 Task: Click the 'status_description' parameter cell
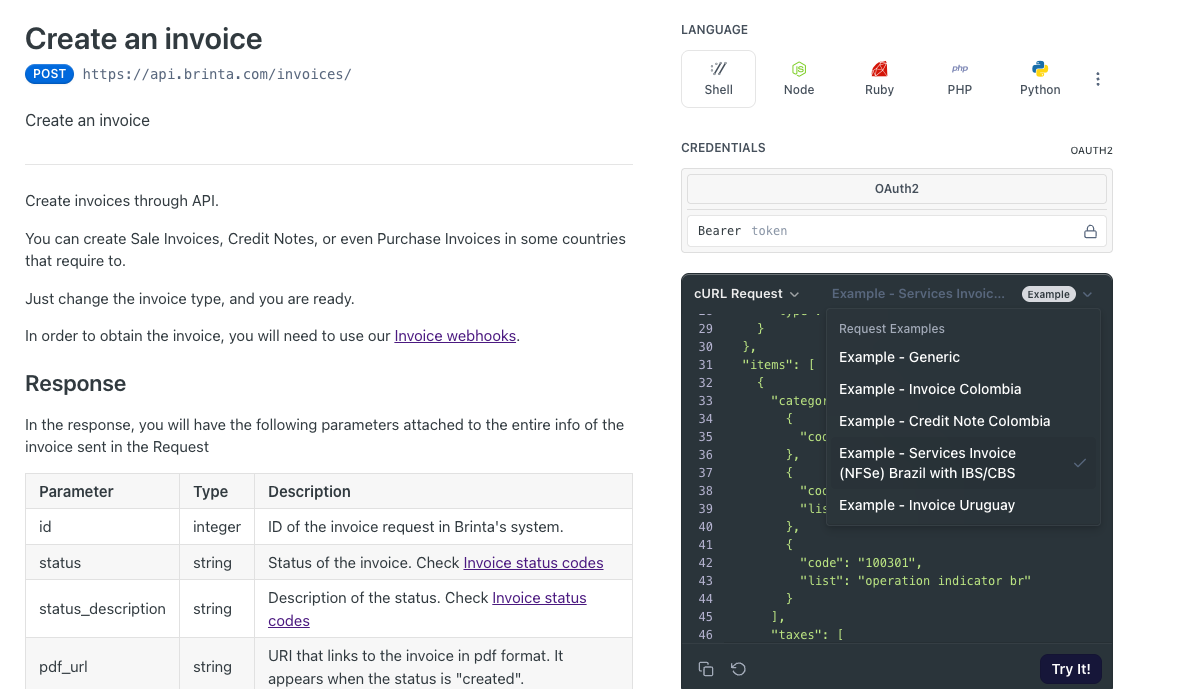tap(102, 609)
